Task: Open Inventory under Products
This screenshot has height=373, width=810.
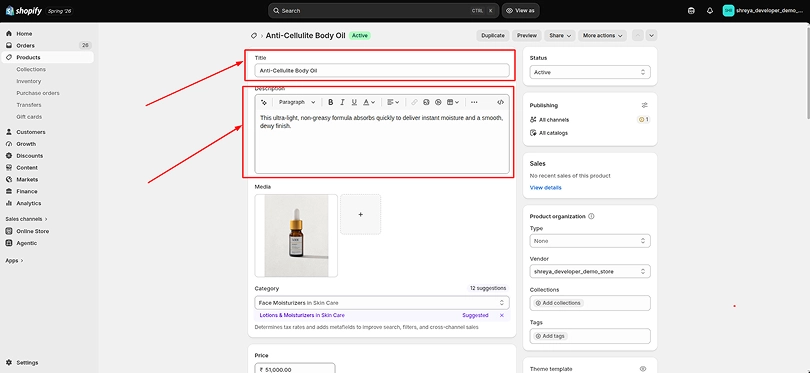Action: [28, 81]
